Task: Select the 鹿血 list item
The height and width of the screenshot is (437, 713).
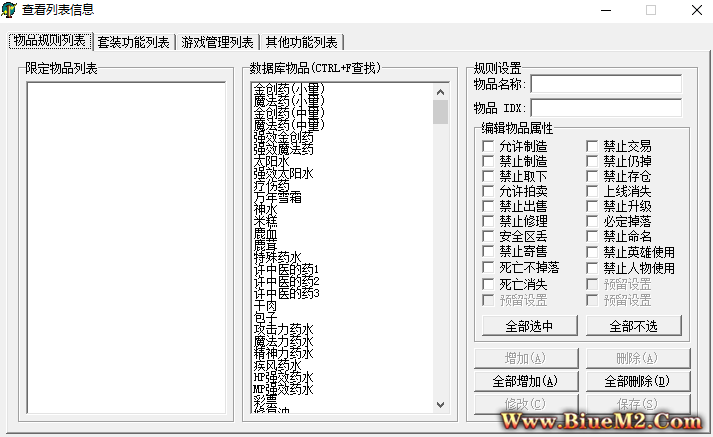Action: tap(266, 233)
